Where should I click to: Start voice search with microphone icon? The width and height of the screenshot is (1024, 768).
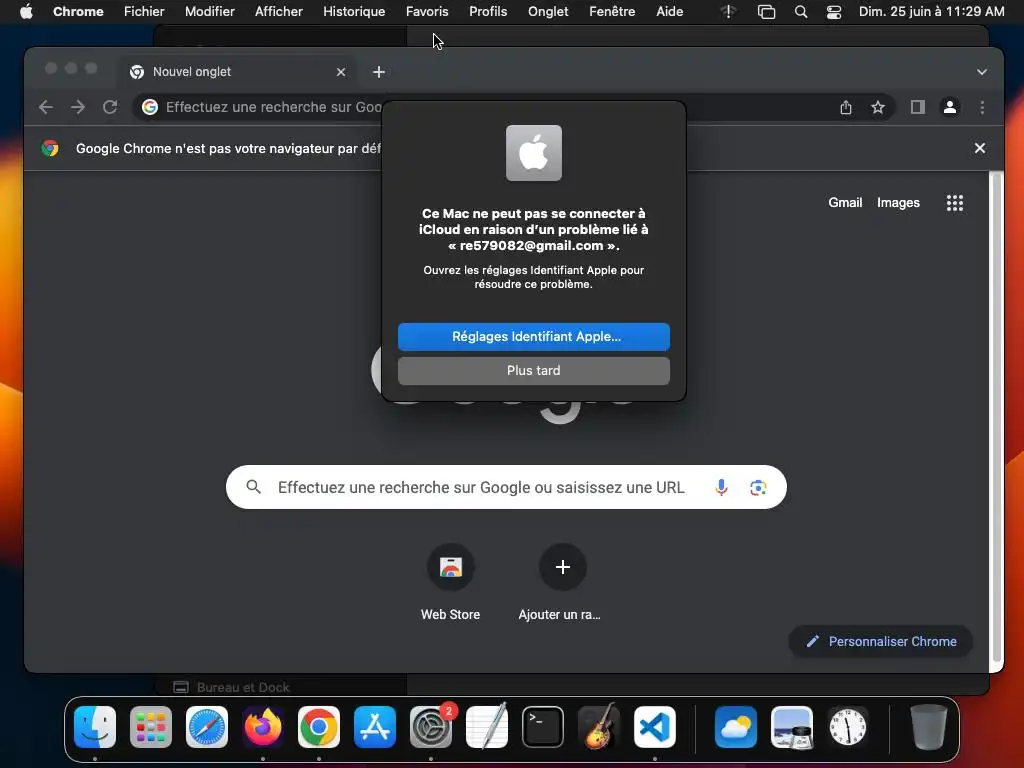(x=721, y=487)
